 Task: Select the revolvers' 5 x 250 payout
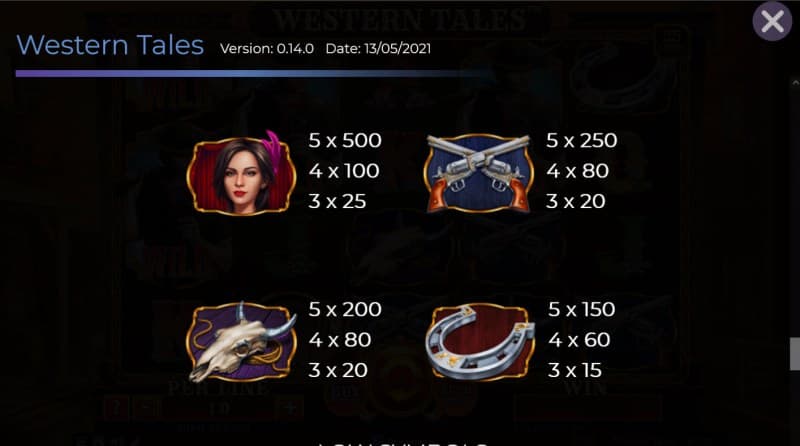point(582,140)
